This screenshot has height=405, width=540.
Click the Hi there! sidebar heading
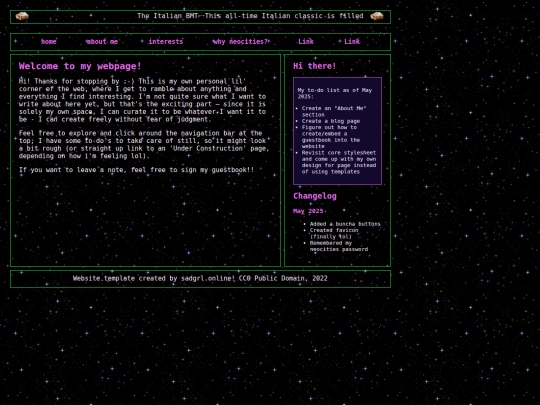coord(314,66)
